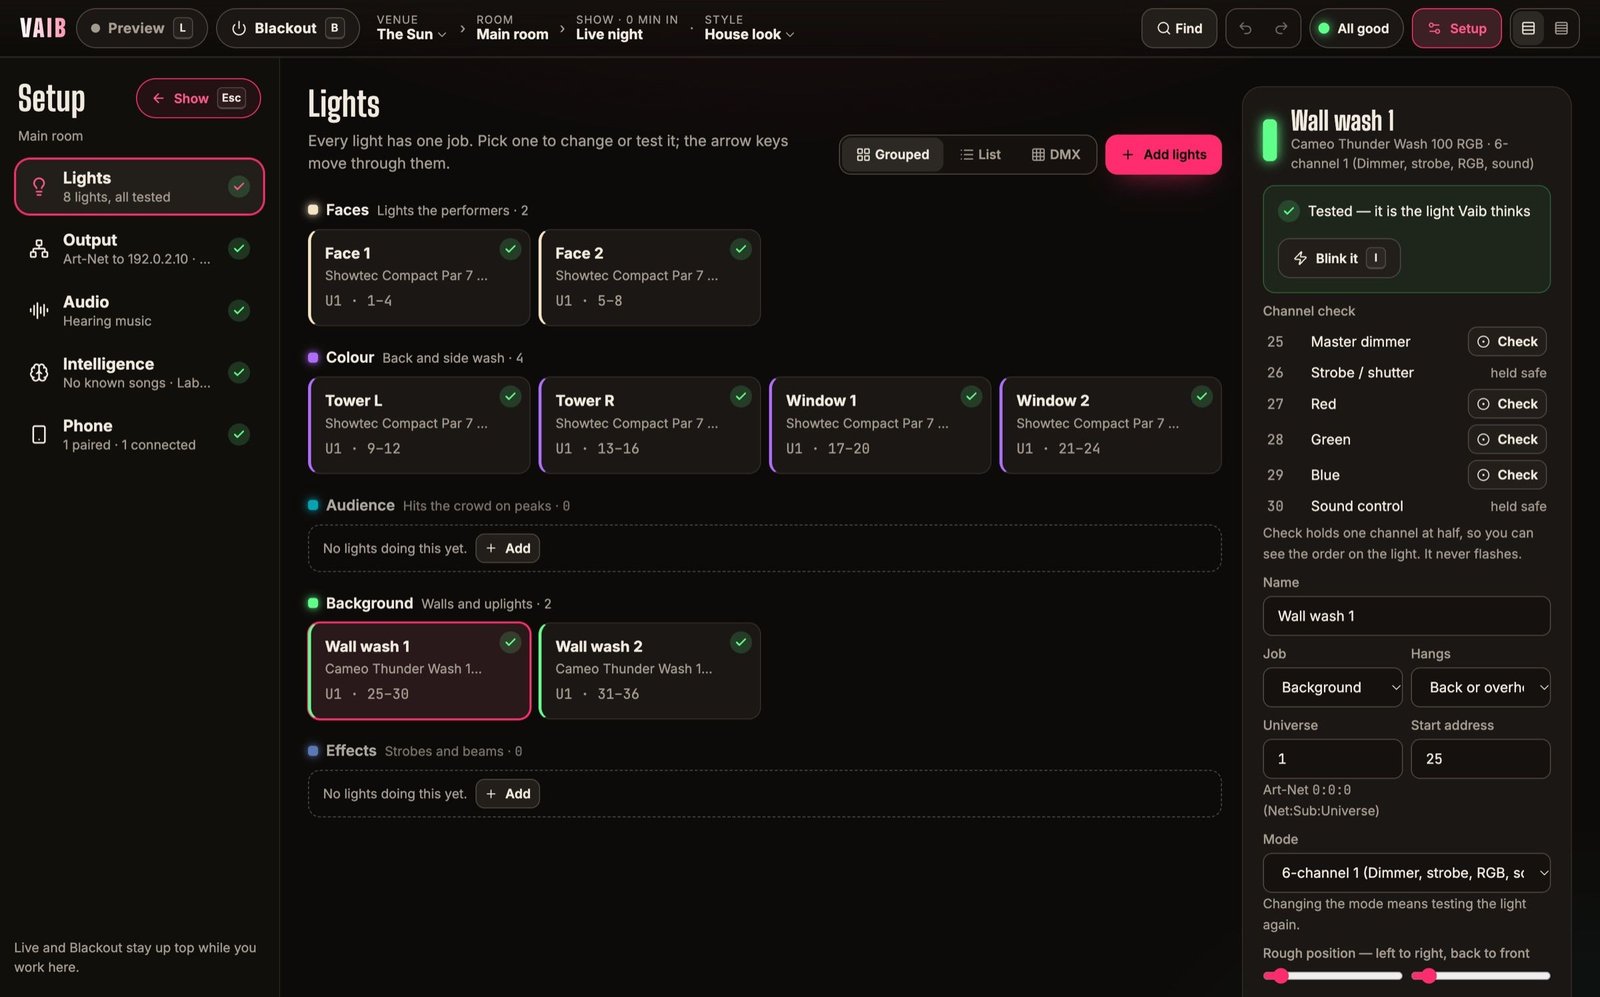
Task: Click the tested checkmark on Tower R card
Action: (x=740, y=397)
